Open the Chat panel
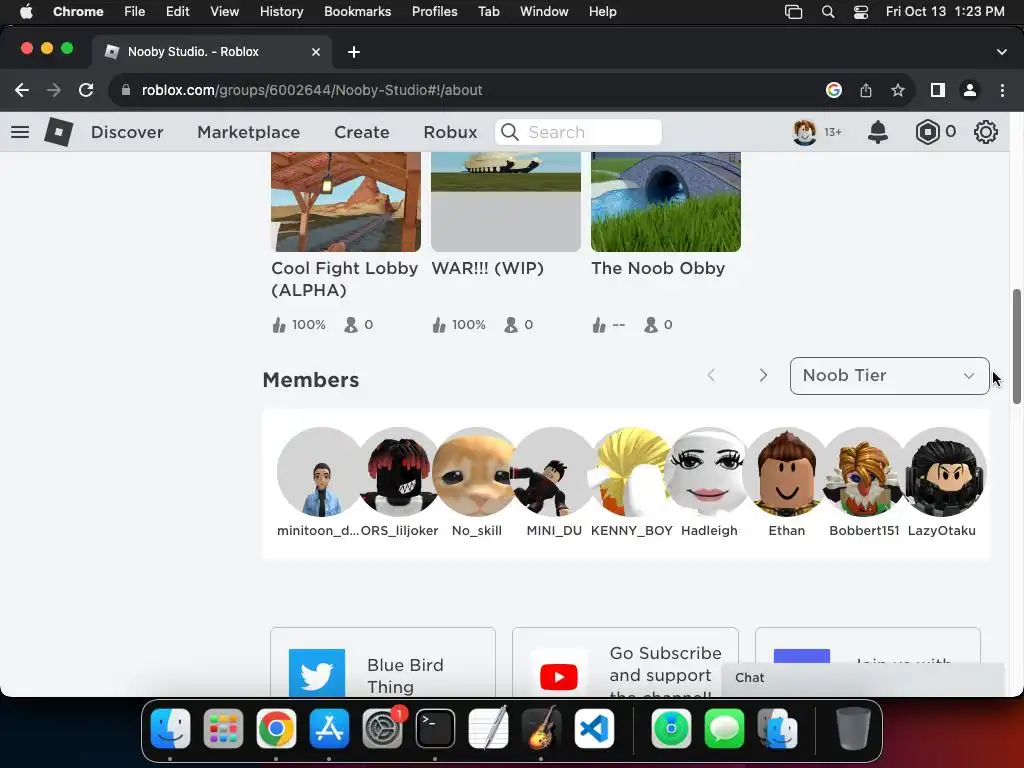 [x=862, y=678]
